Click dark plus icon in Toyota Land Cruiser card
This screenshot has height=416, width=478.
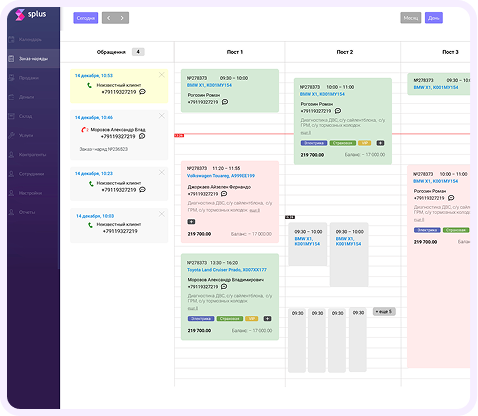(x=267, y=319)
